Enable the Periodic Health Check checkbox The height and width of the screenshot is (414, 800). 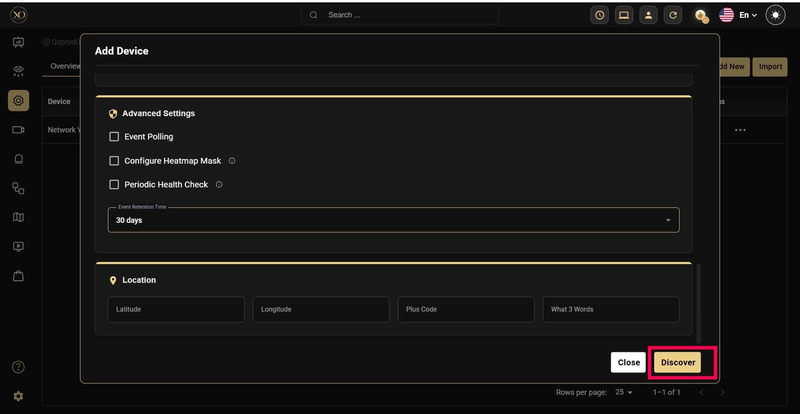click(114, 184)
